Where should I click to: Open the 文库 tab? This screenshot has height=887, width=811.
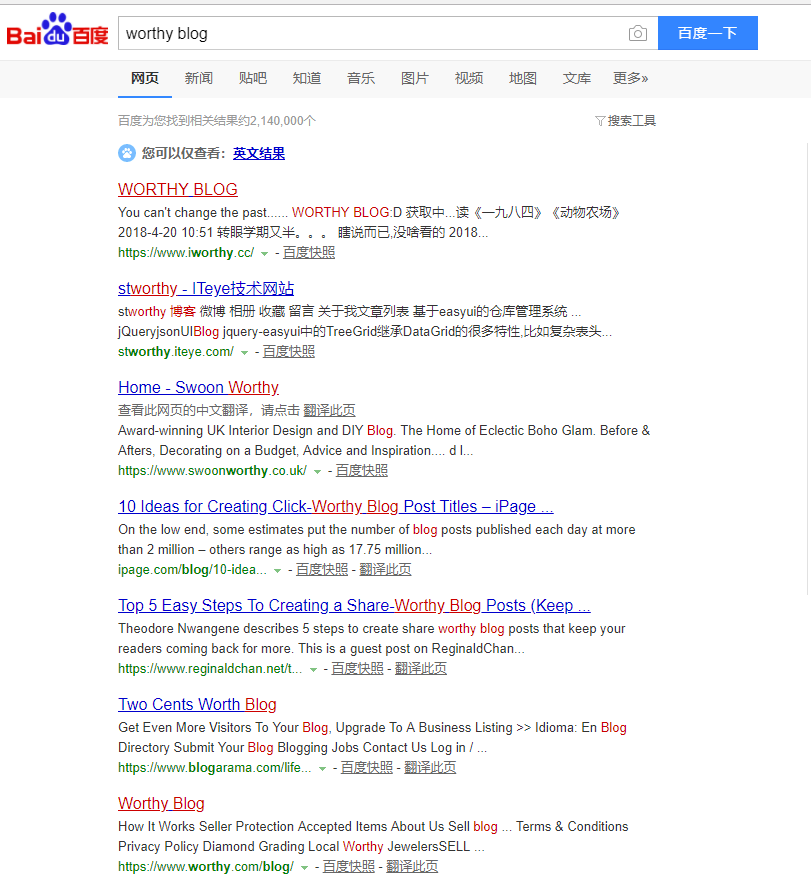(x=577, y=78)
